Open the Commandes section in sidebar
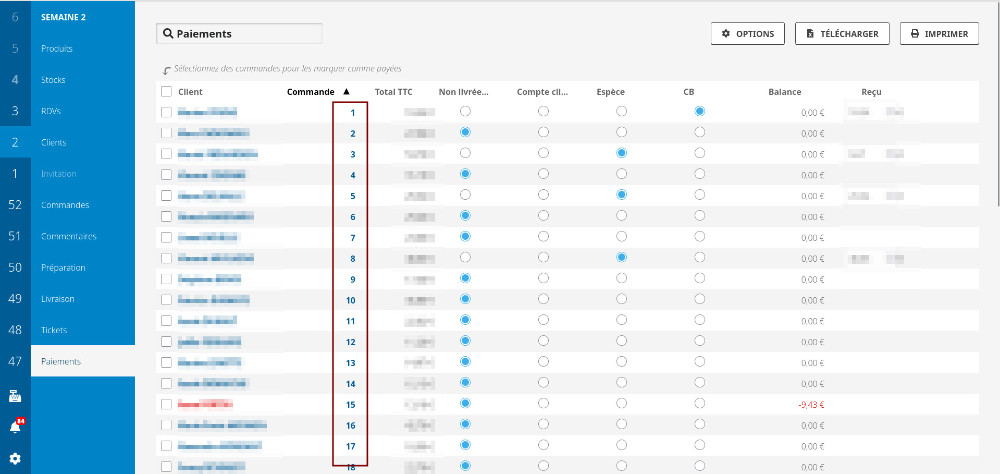 pyautogui.click(x=65, y=205)
